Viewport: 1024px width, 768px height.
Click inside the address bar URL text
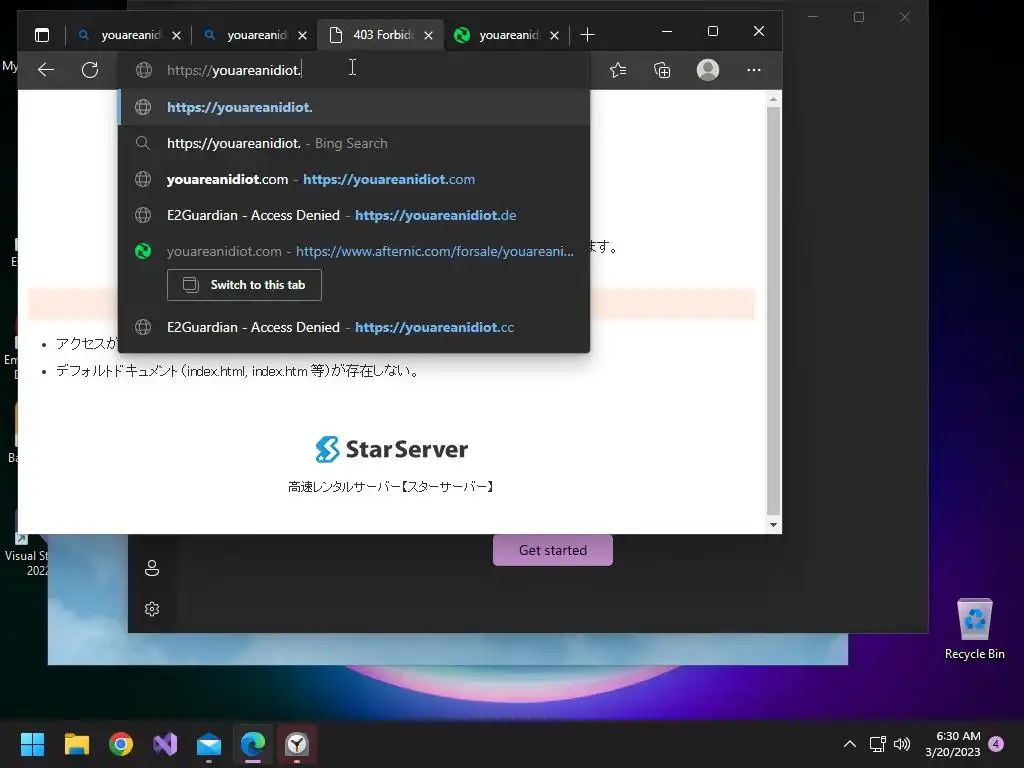click(234, 70)
